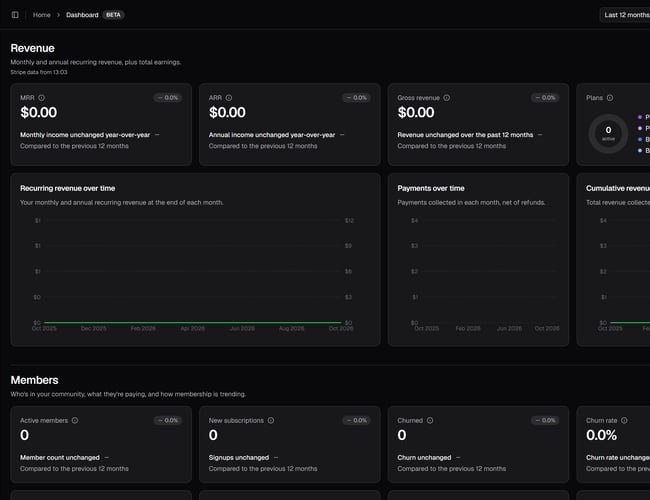Click the Plans donut chart
This screenshot has width=650, height=500.
[x=608, y=134]
